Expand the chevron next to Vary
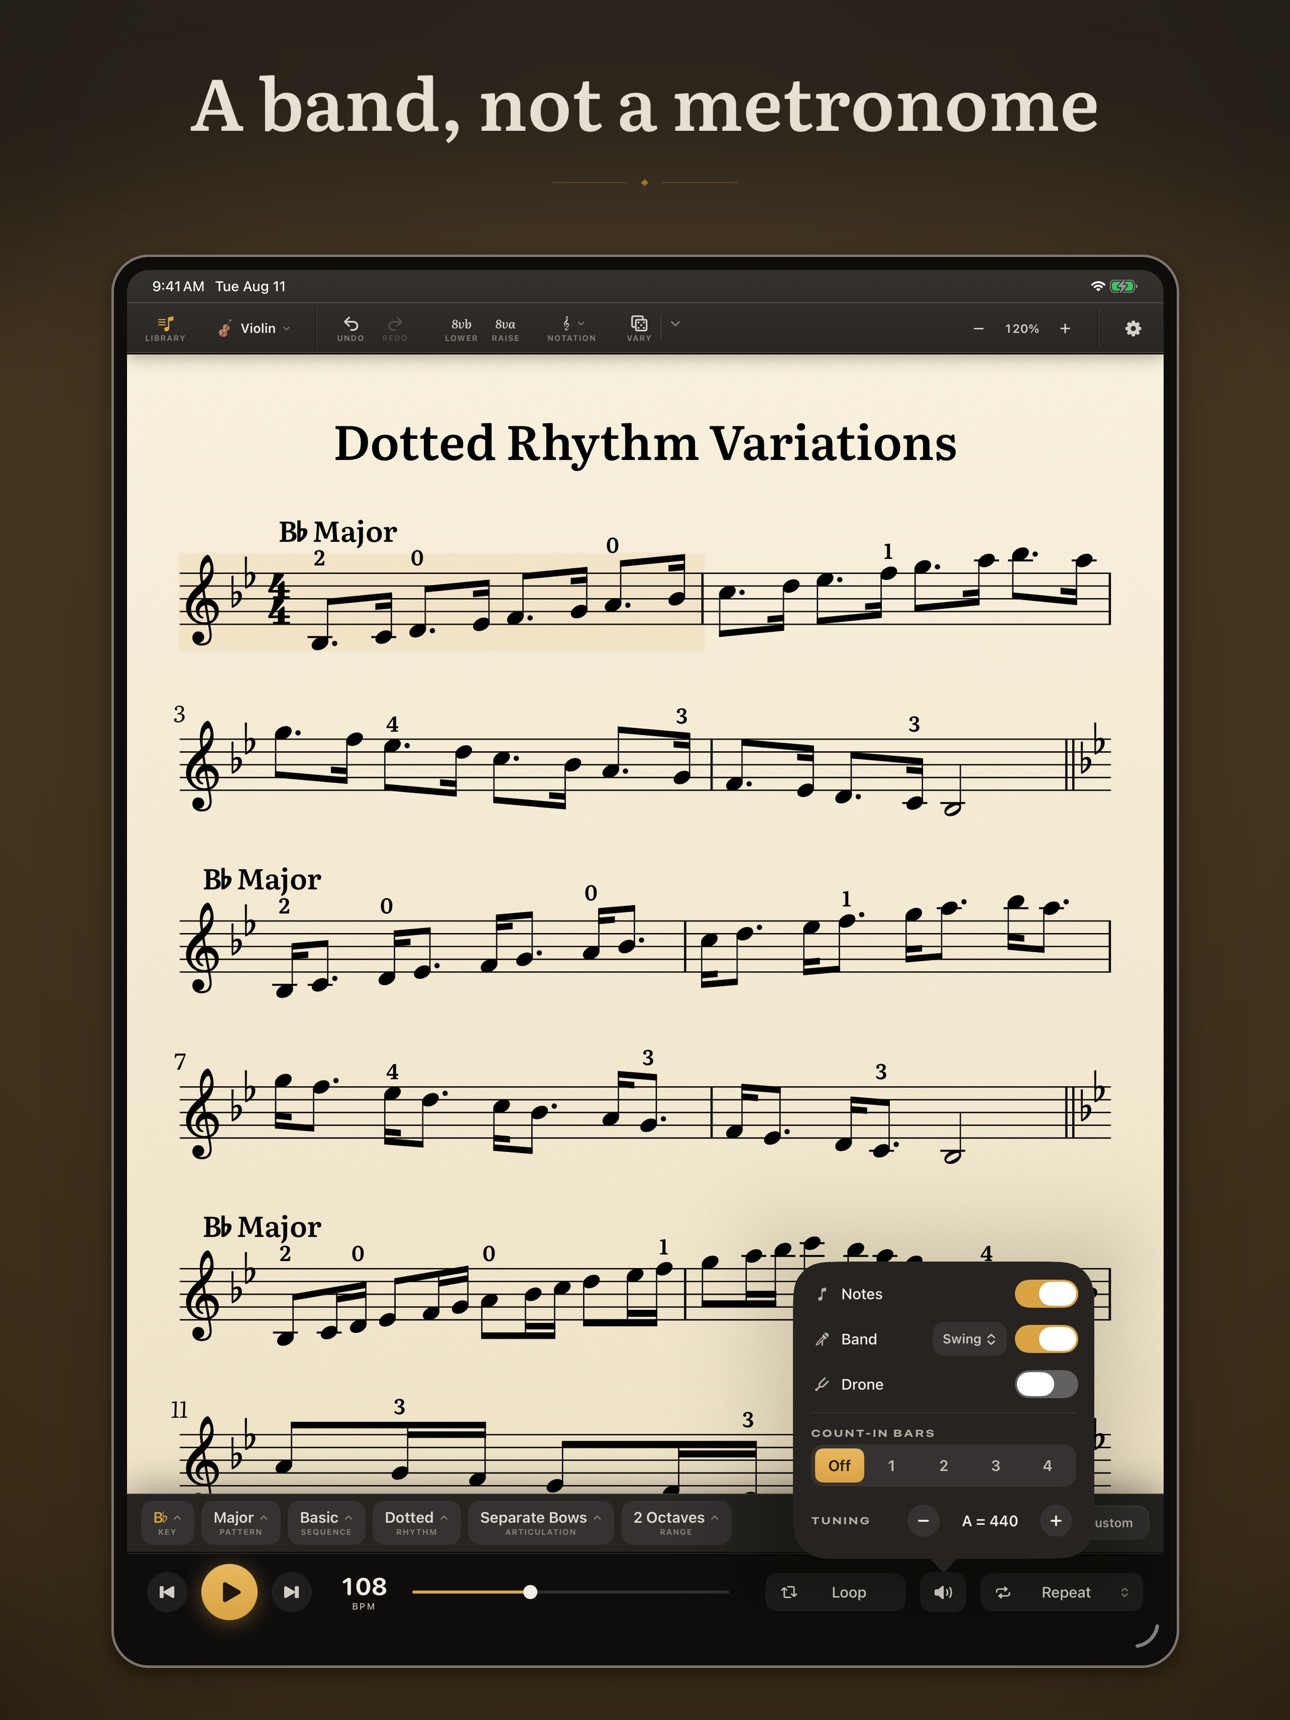 click(676, 324)
